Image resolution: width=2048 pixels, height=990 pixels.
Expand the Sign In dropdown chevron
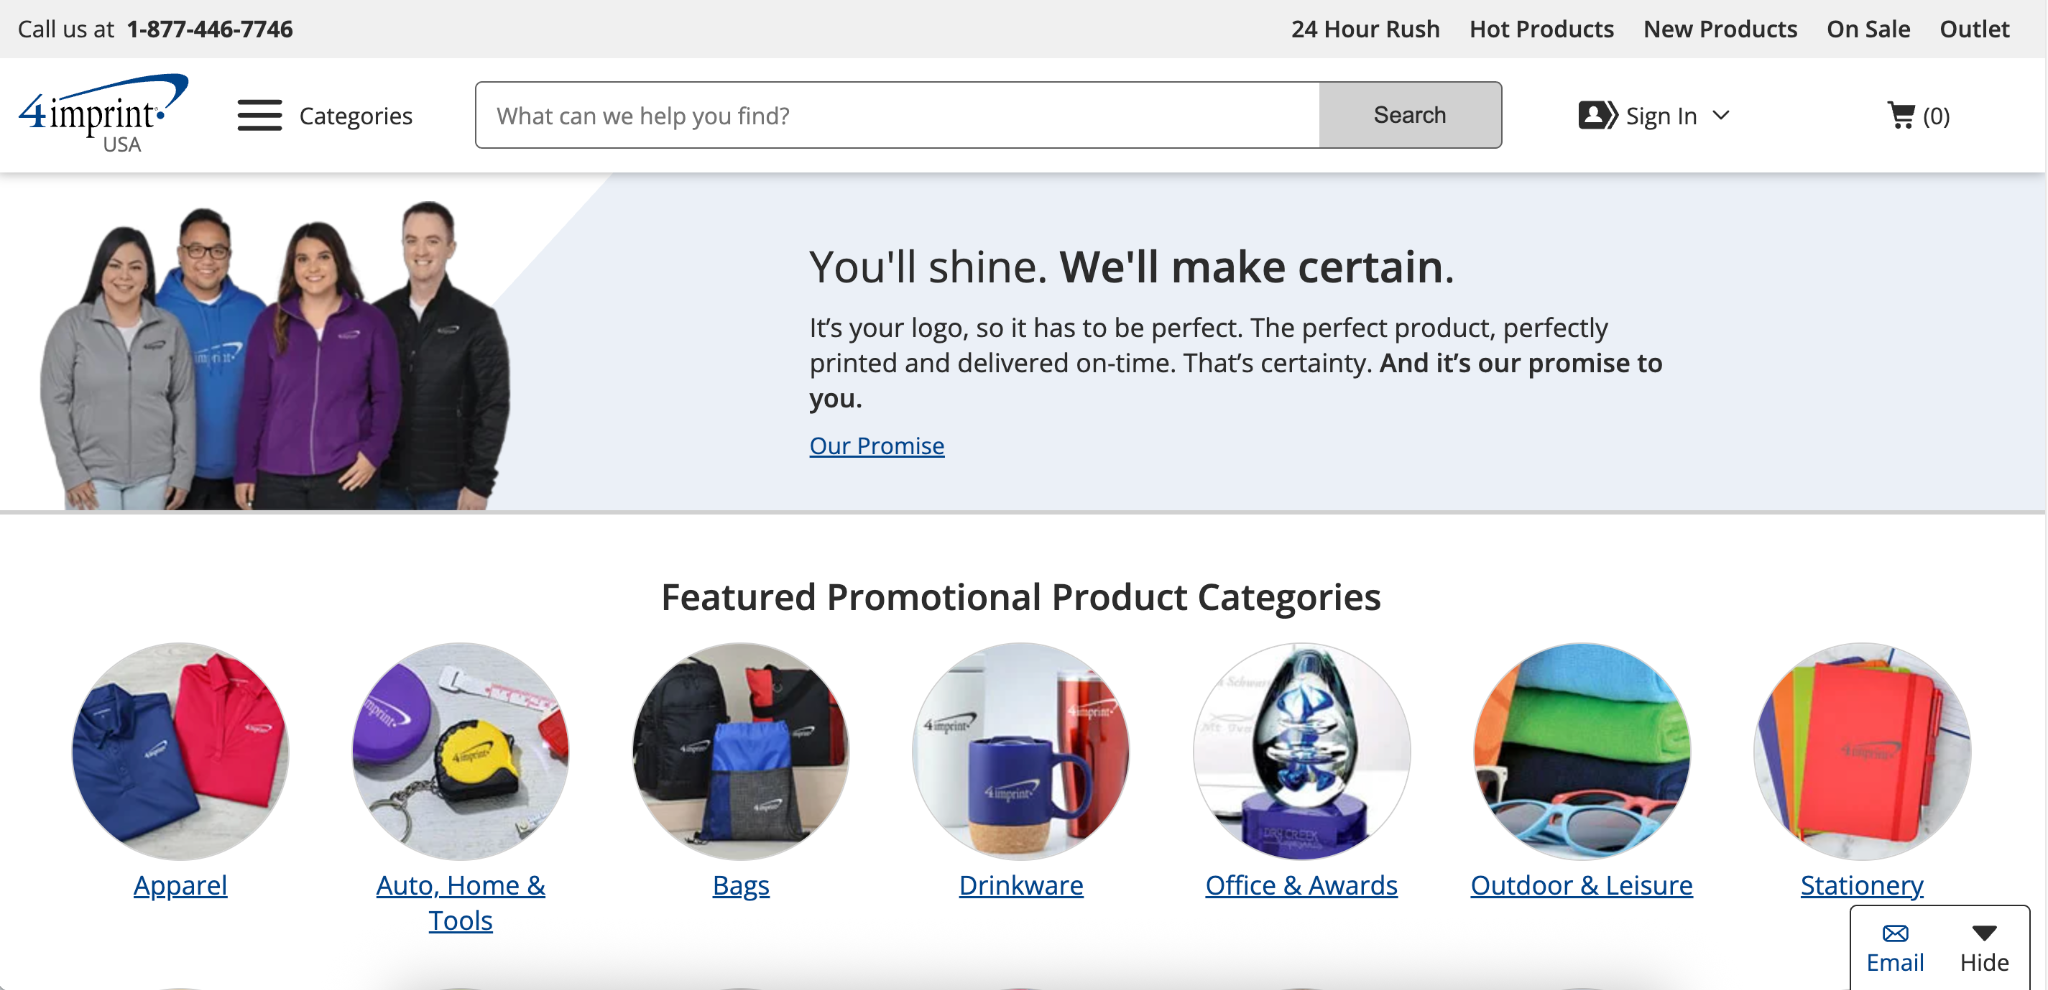coord(1721,115)
